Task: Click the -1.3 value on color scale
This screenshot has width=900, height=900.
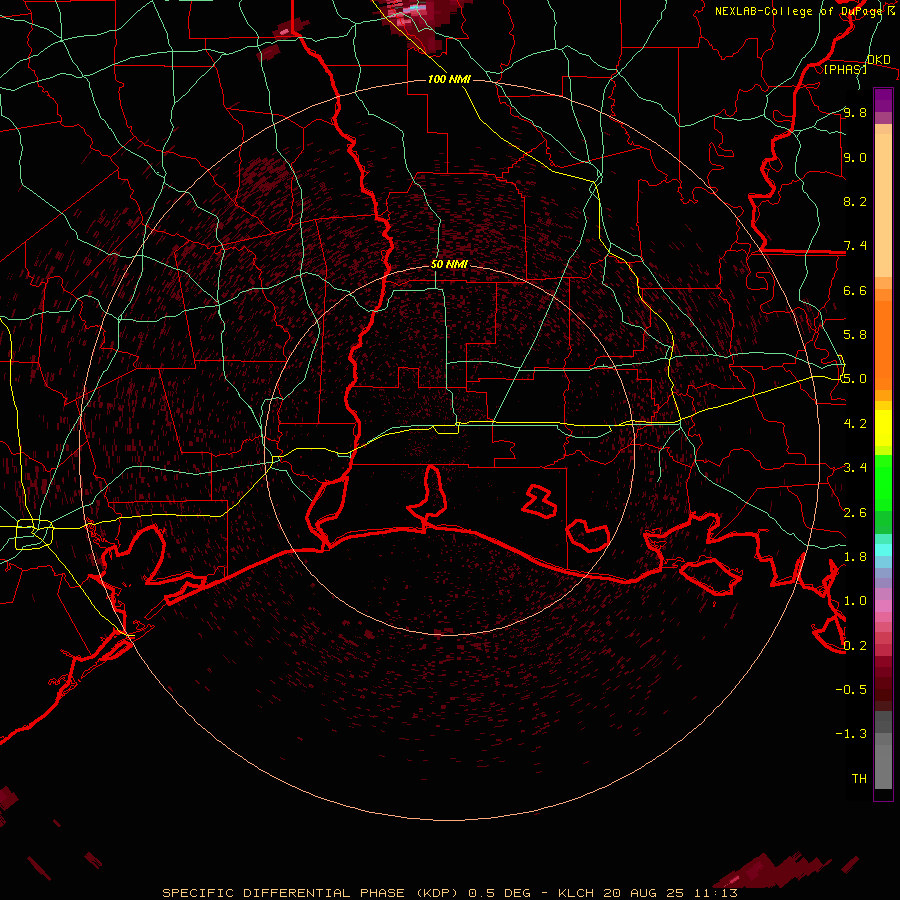Action: (851, 734)
